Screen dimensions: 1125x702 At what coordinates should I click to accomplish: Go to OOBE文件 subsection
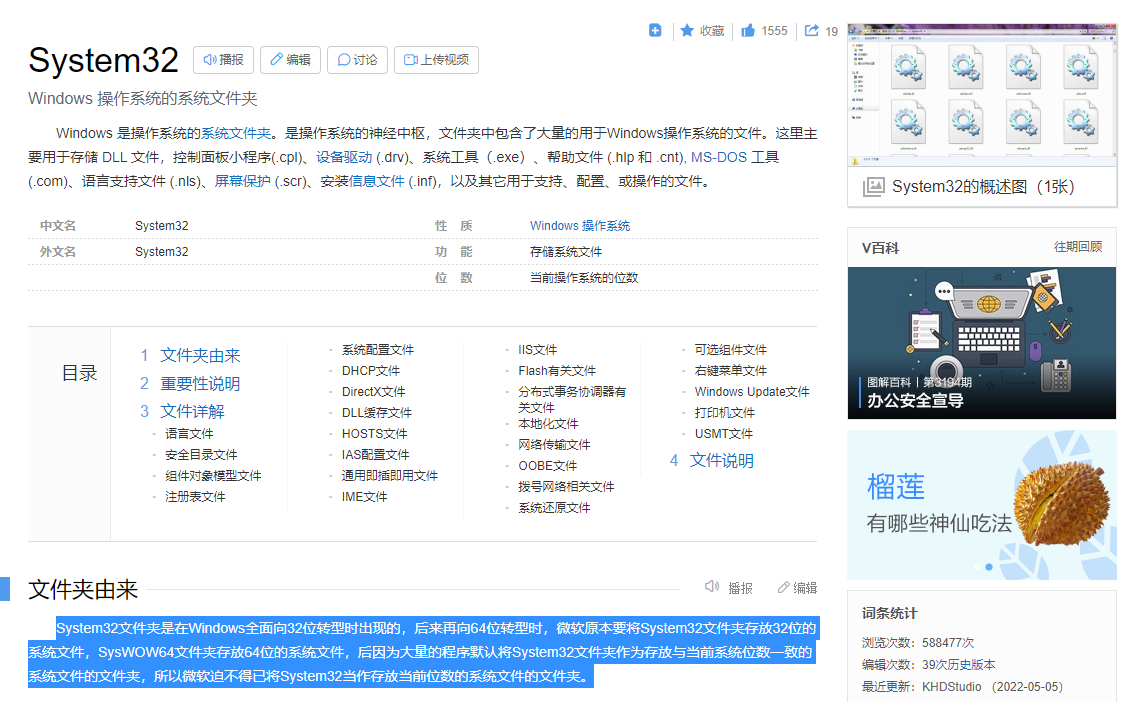click(x=547, y=465)
